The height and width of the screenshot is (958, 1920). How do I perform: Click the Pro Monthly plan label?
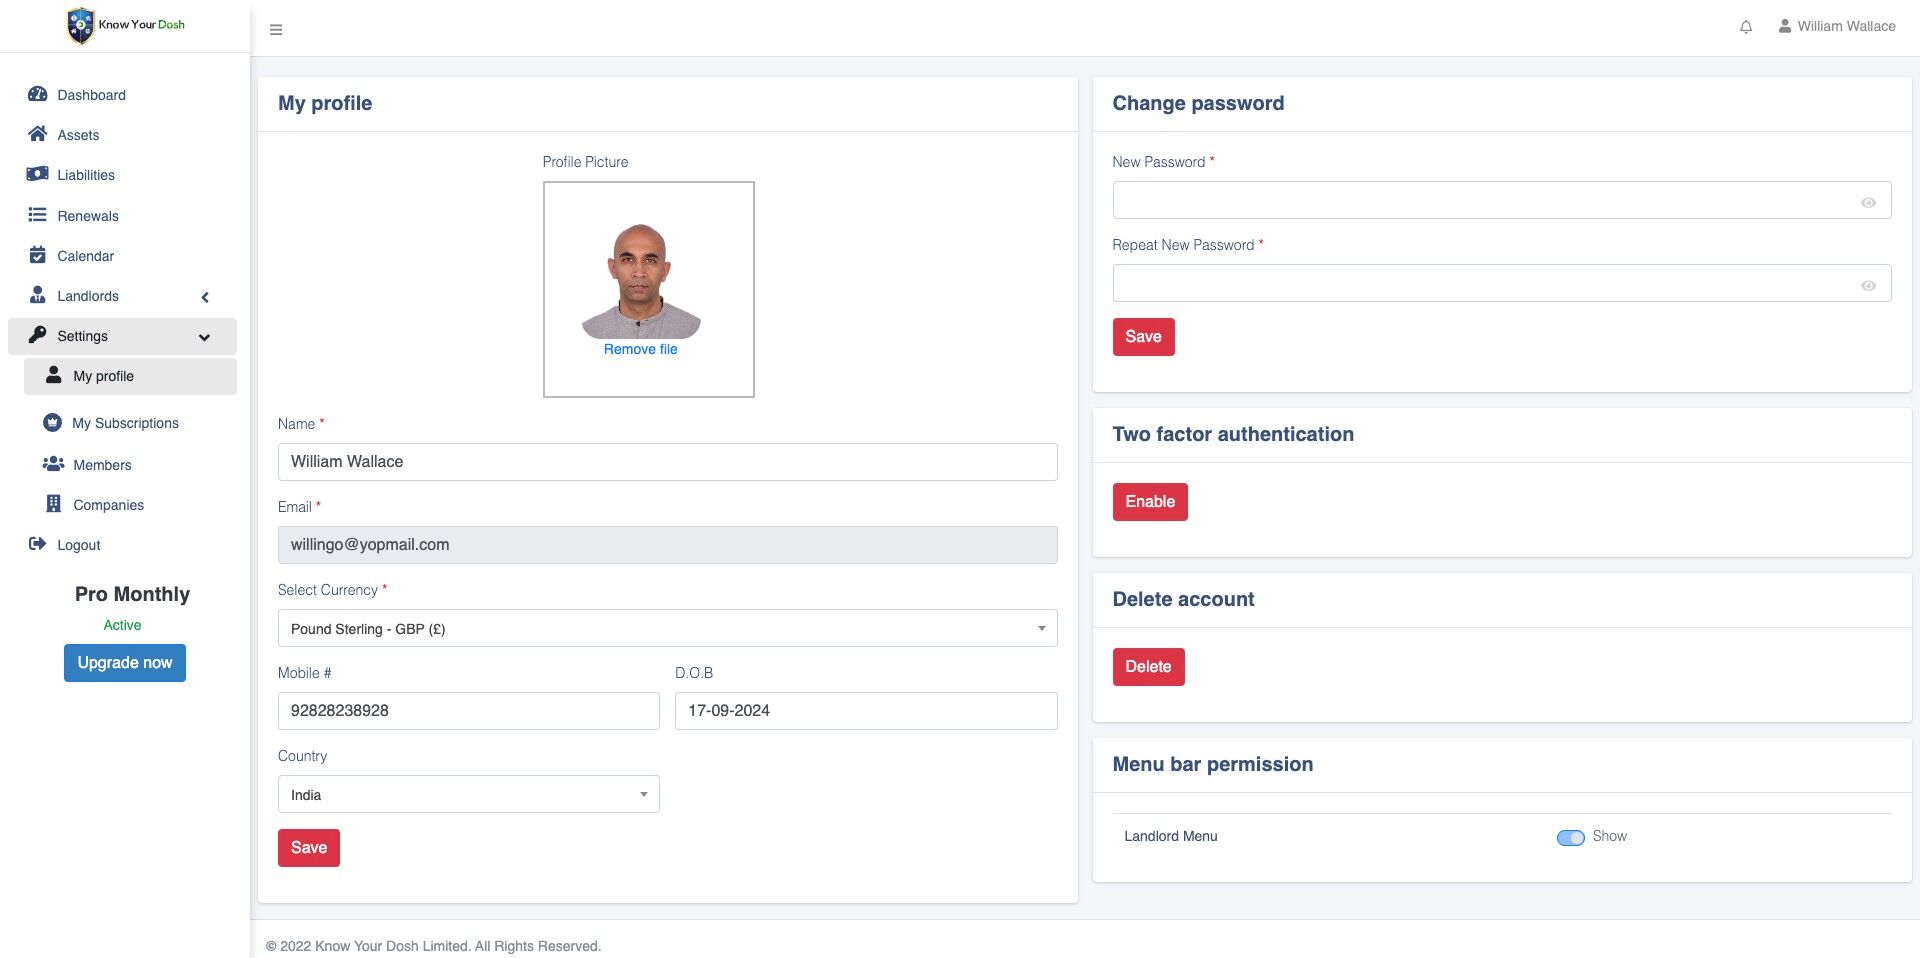(132, 594)
